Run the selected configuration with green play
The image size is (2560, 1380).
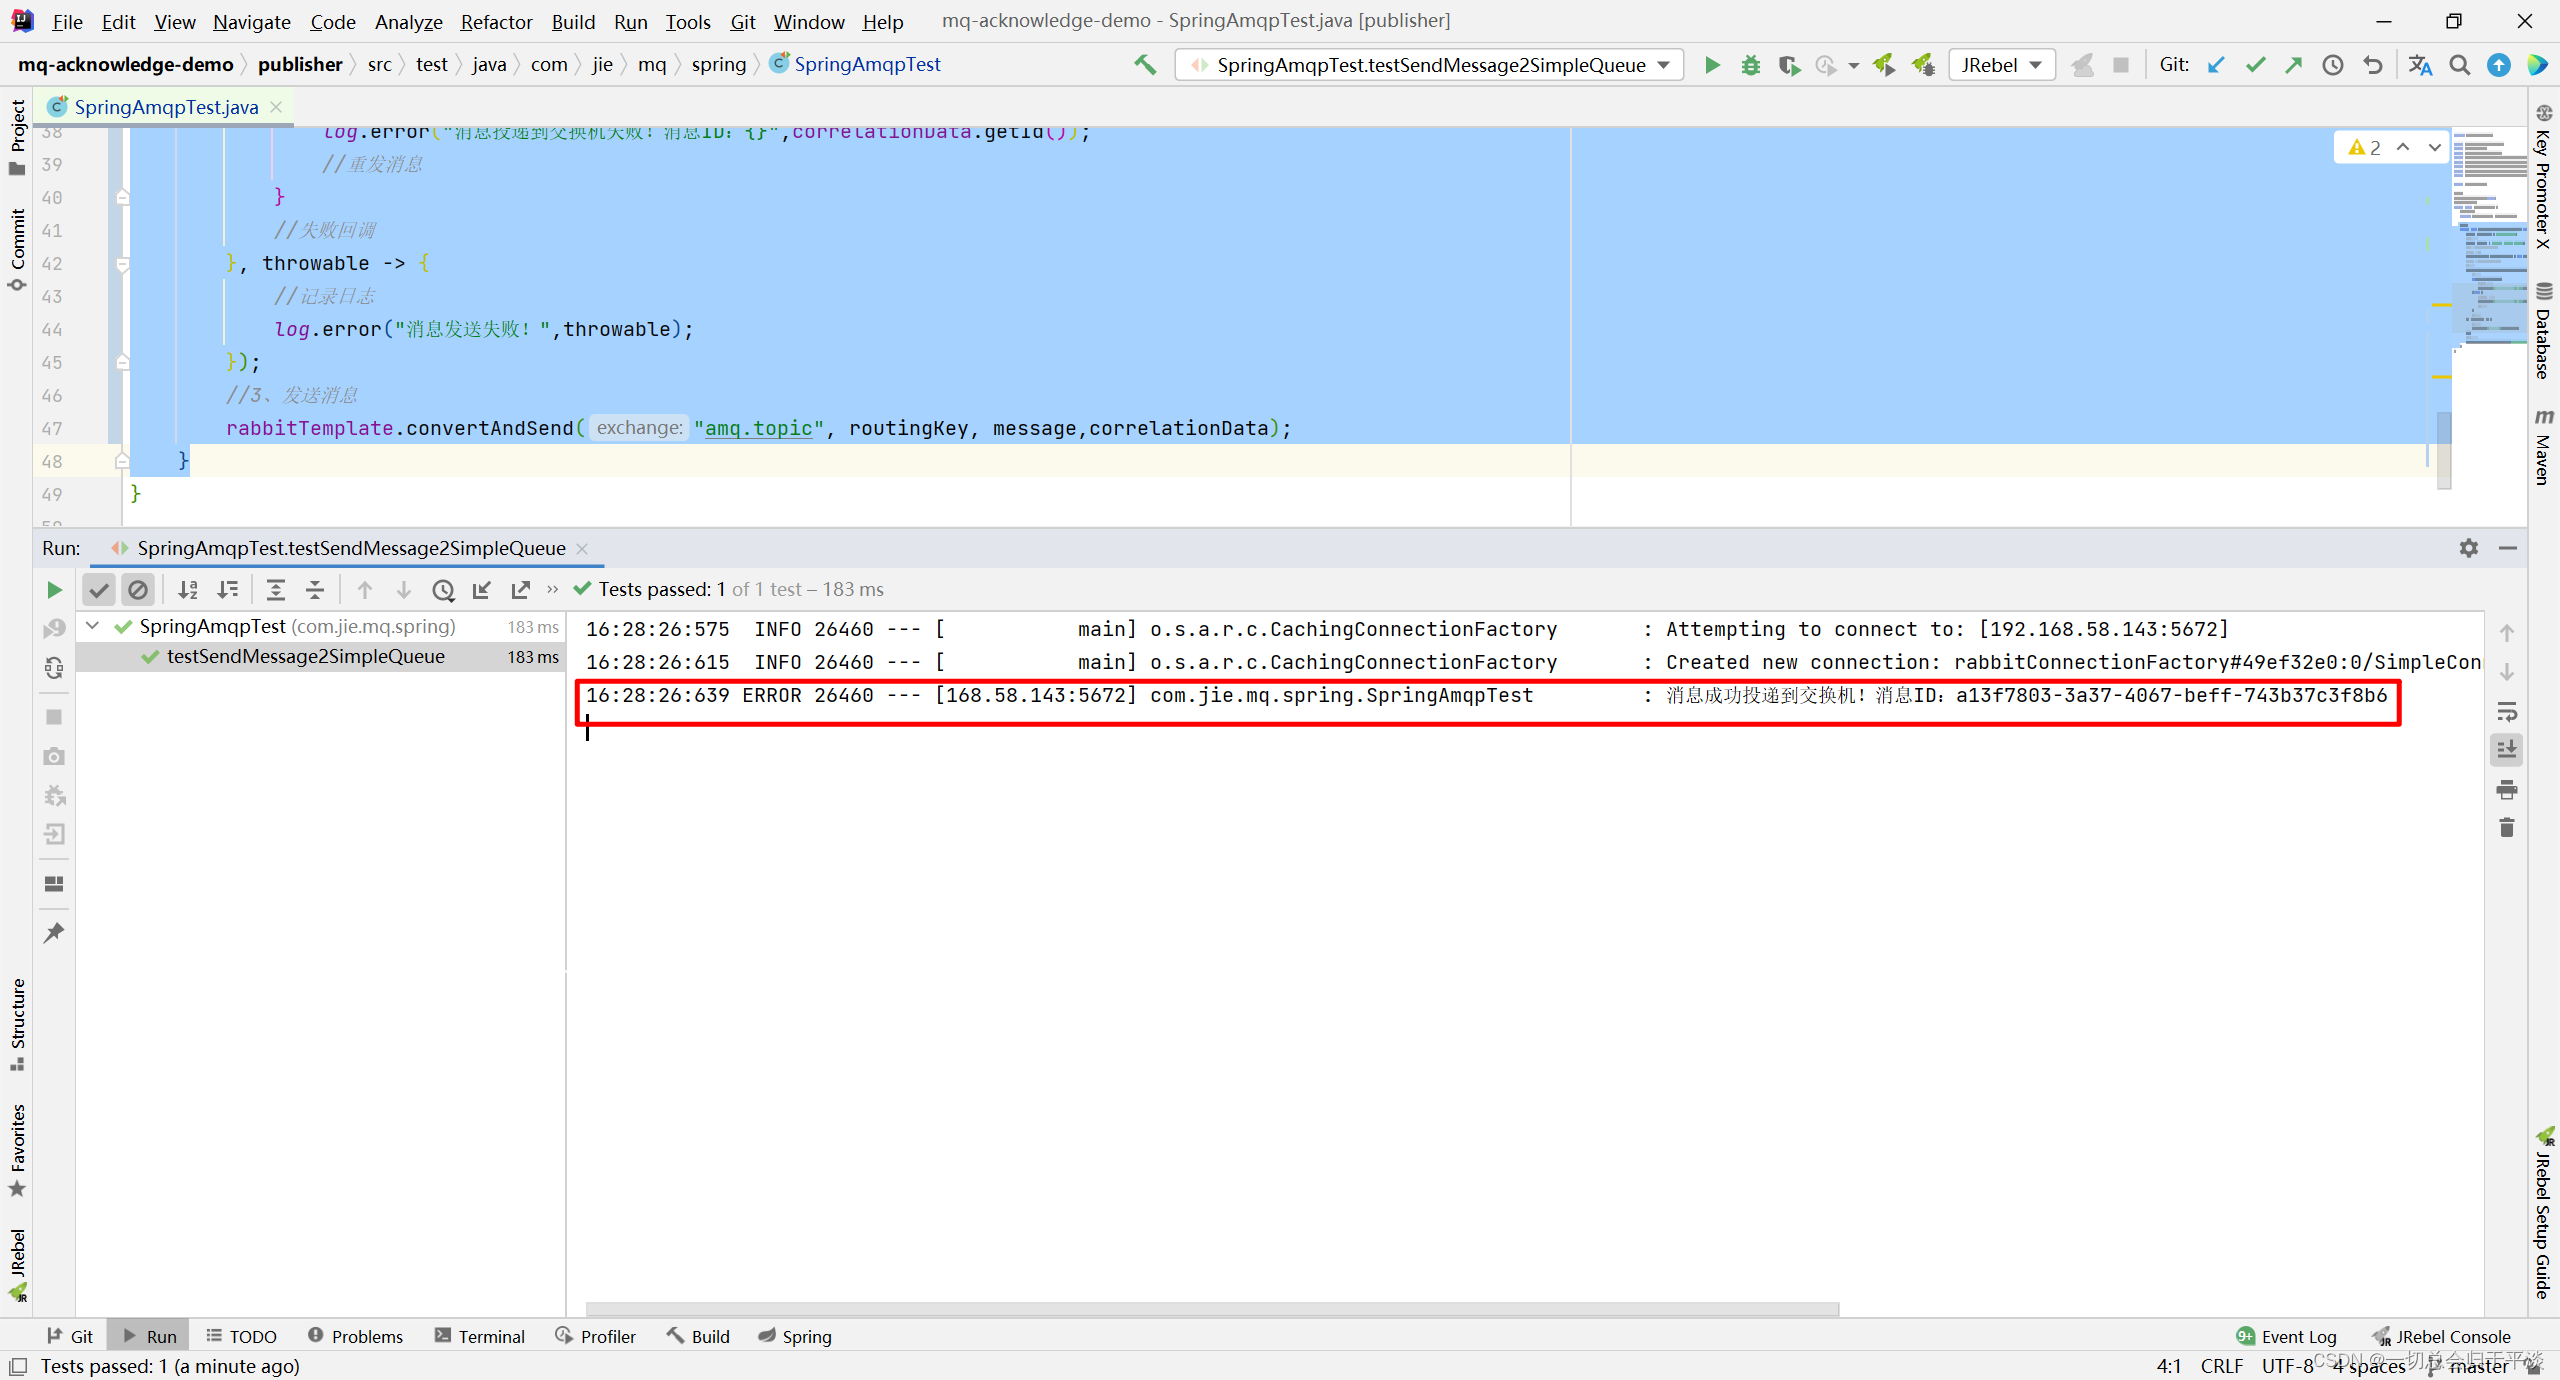1712,65
